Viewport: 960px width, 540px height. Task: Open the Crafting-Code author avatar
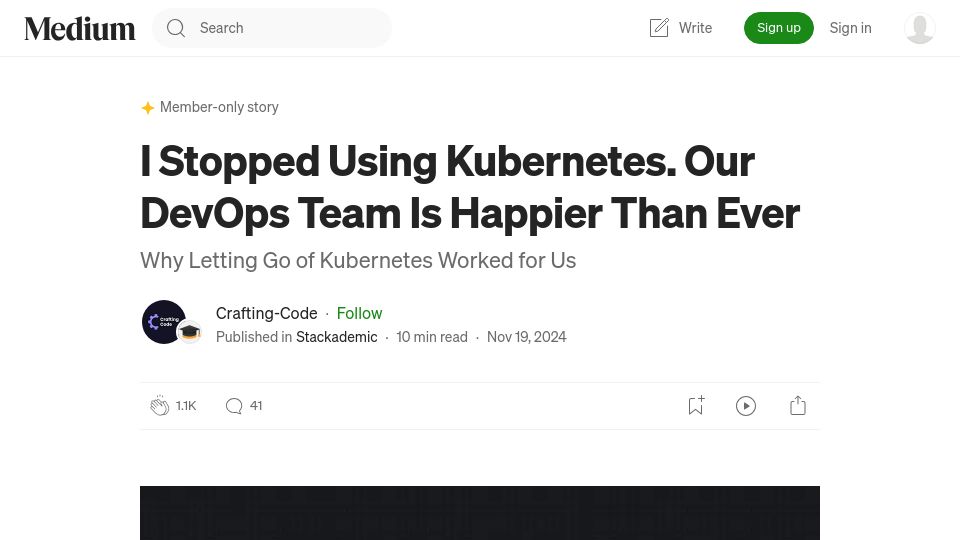coord(163,322)
